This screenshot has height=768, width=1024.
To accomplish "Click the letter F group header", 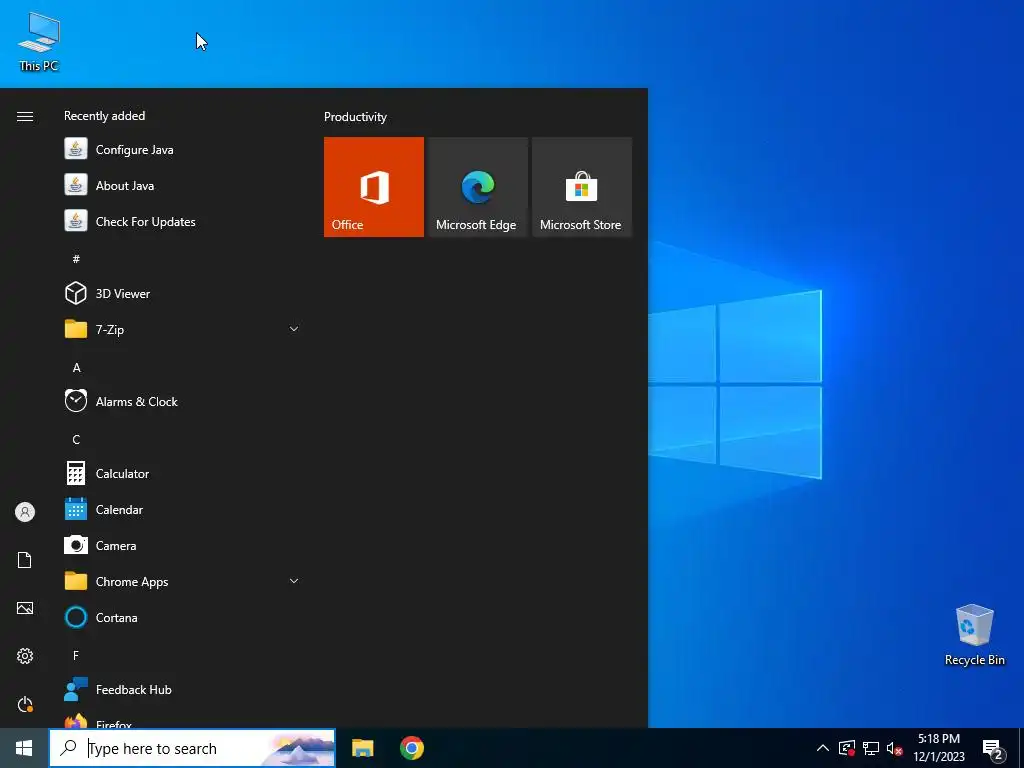I will point(76,655).
